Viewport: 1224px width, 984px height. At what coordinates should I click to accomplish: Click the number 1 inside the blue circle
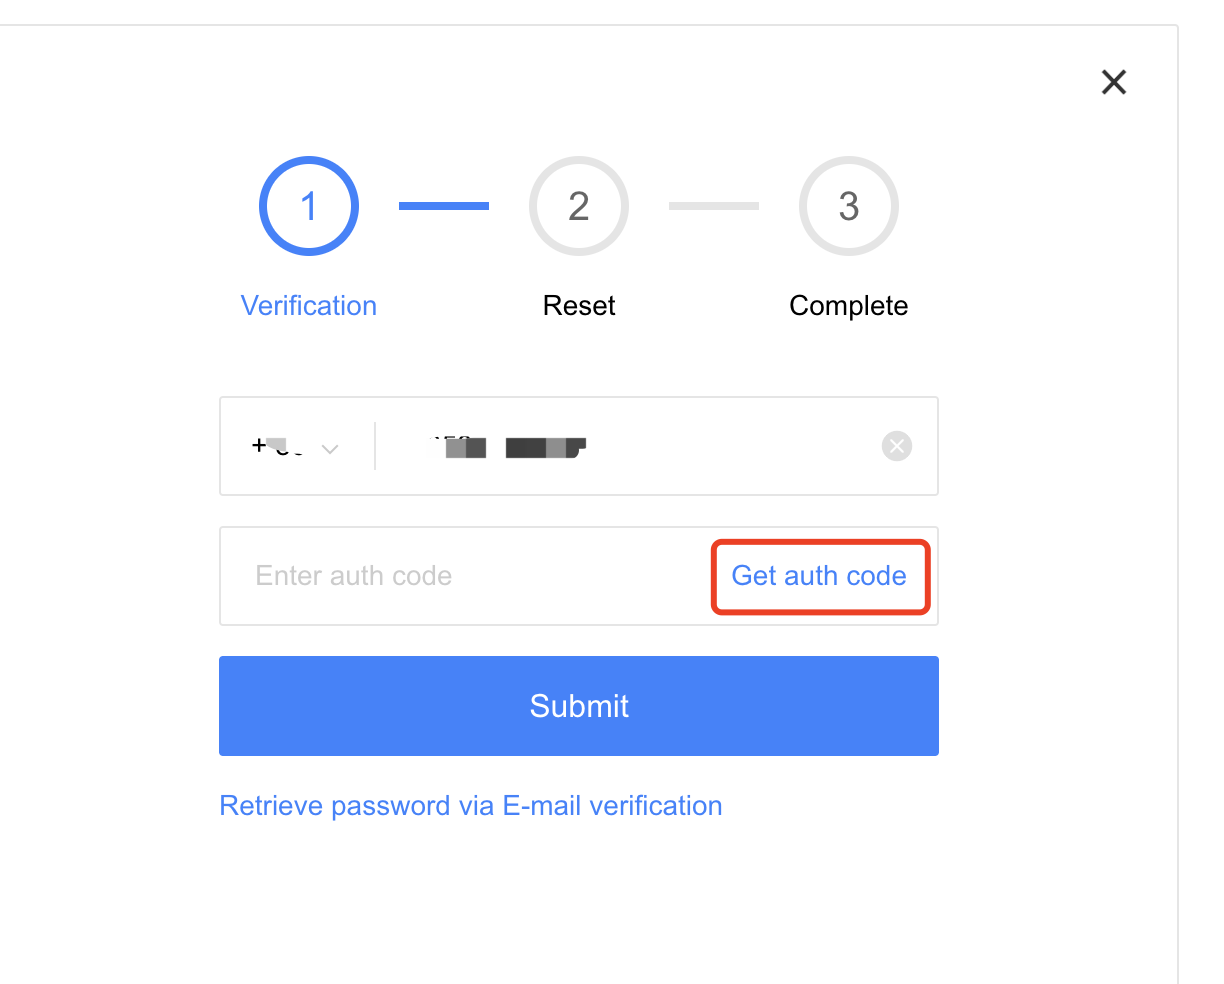pyautogui.click(x=309, y=206)
